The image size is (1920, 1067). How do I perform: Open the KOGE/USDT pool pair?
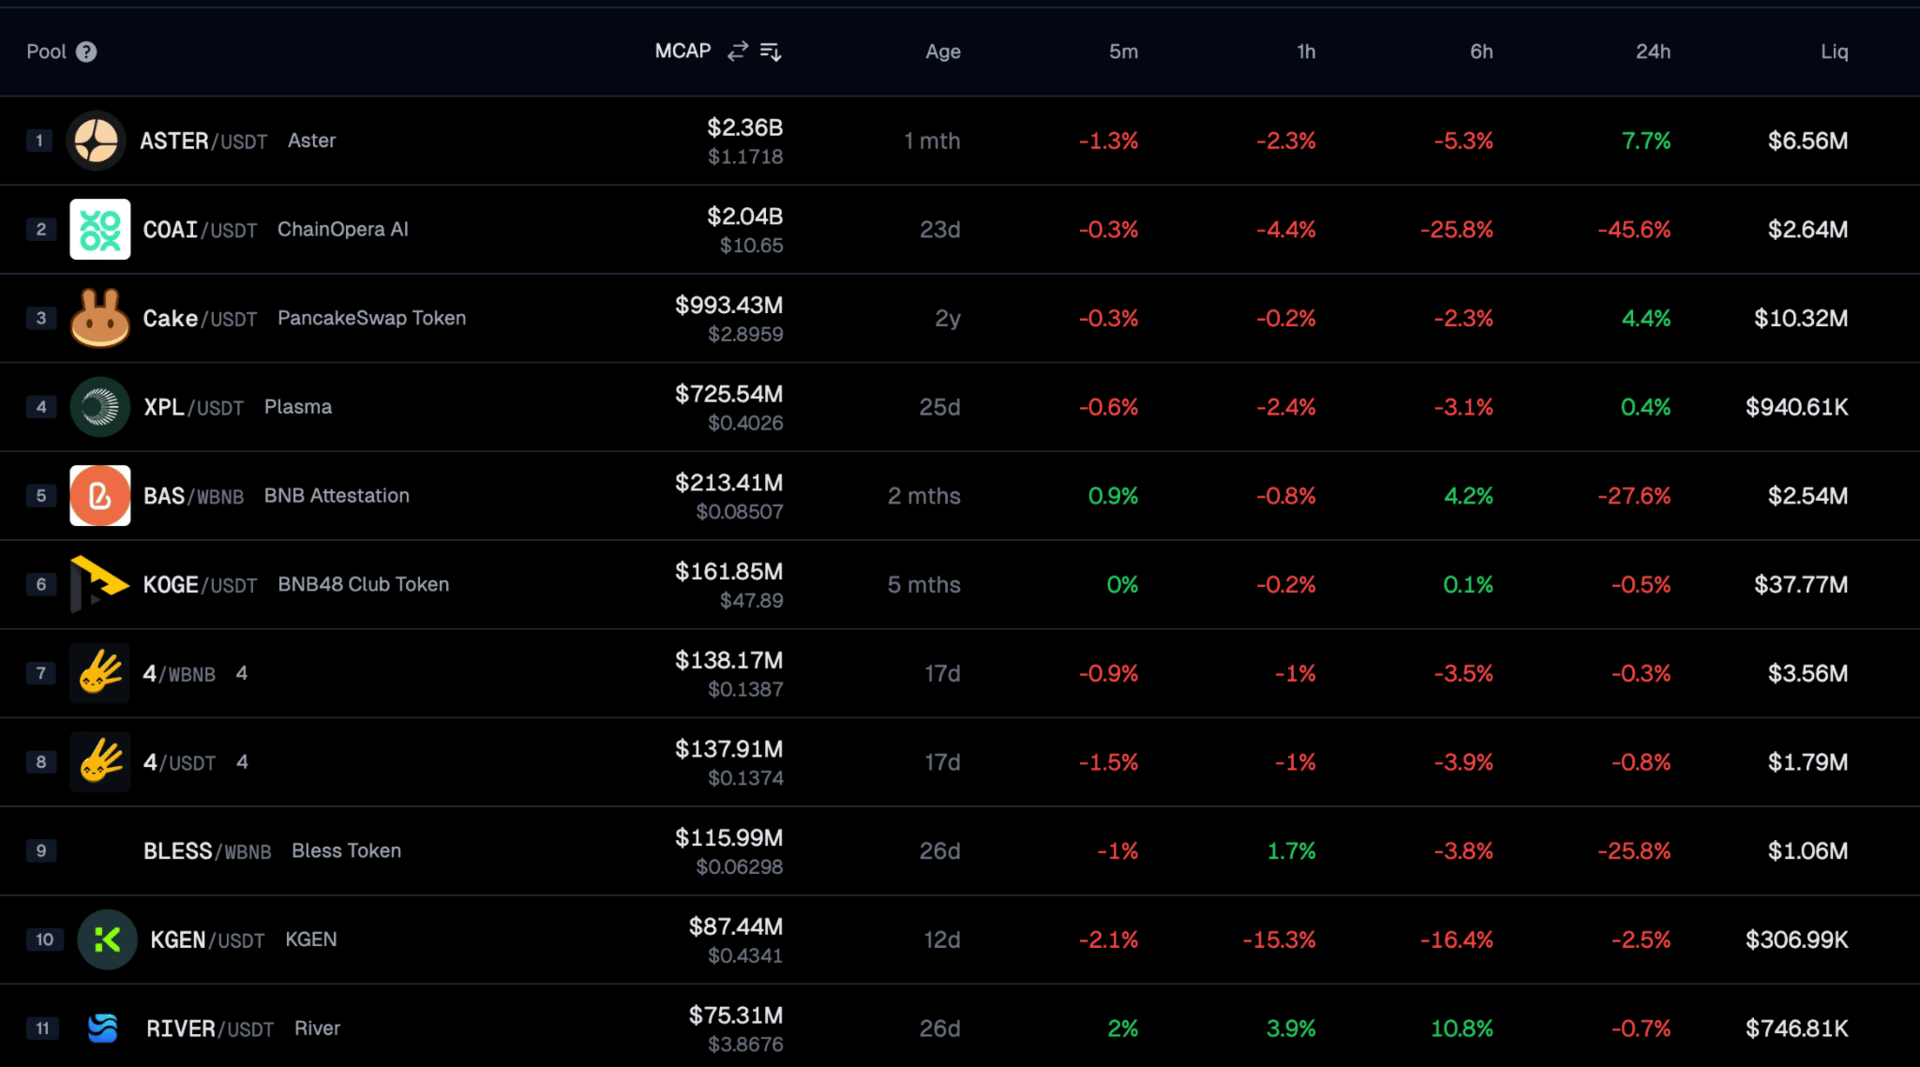(x=200, y=585)
